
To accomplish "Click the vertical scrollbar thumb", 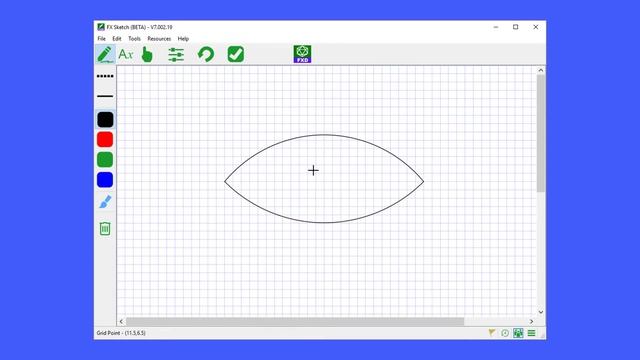I will pyautogui.click(x=541, y=133).
